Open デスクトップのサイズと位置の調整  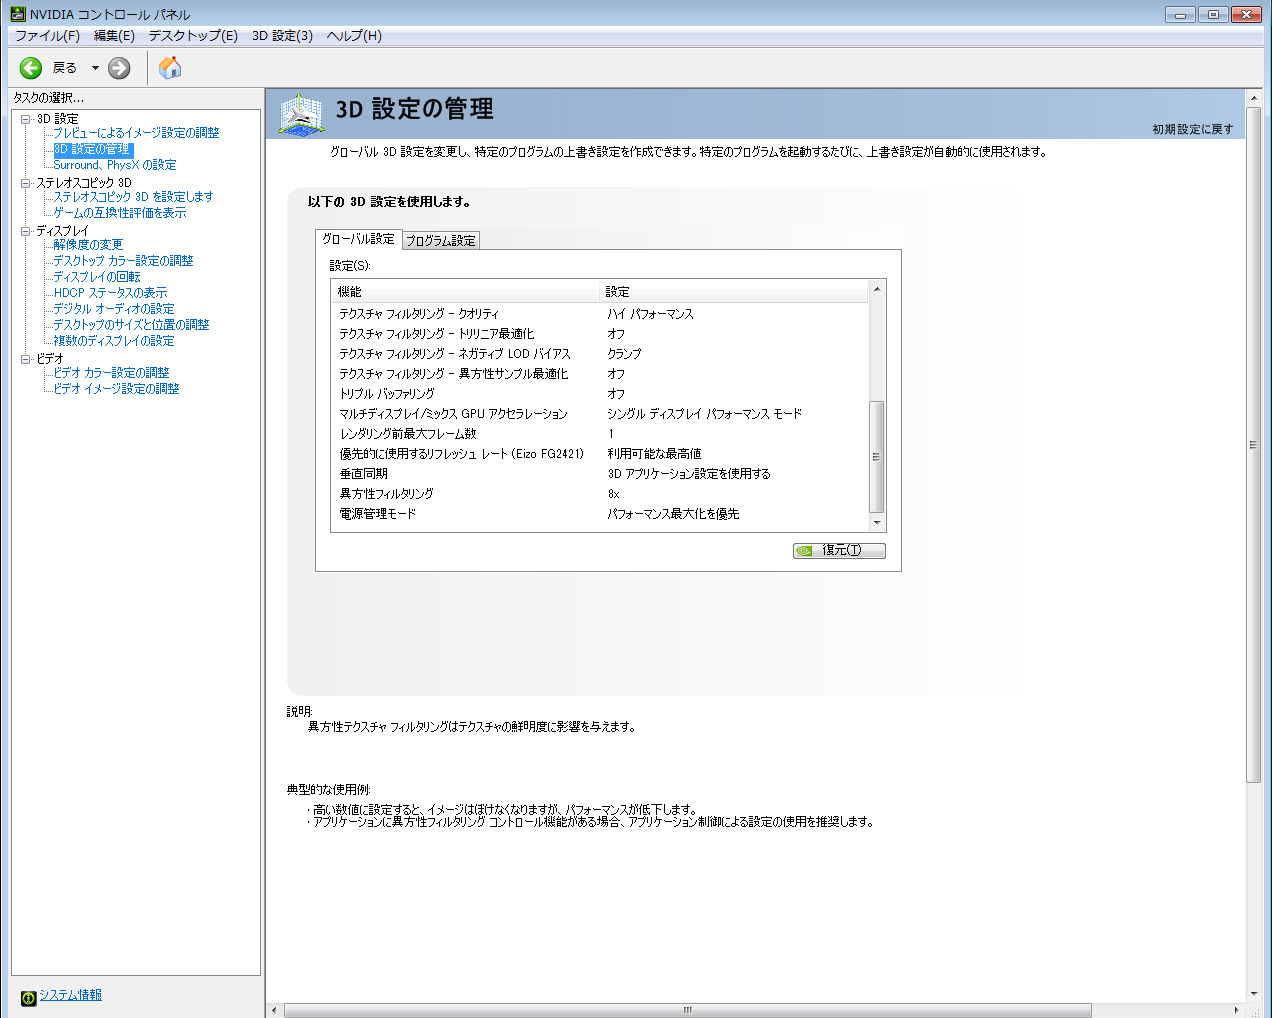[x=131, y=325]
